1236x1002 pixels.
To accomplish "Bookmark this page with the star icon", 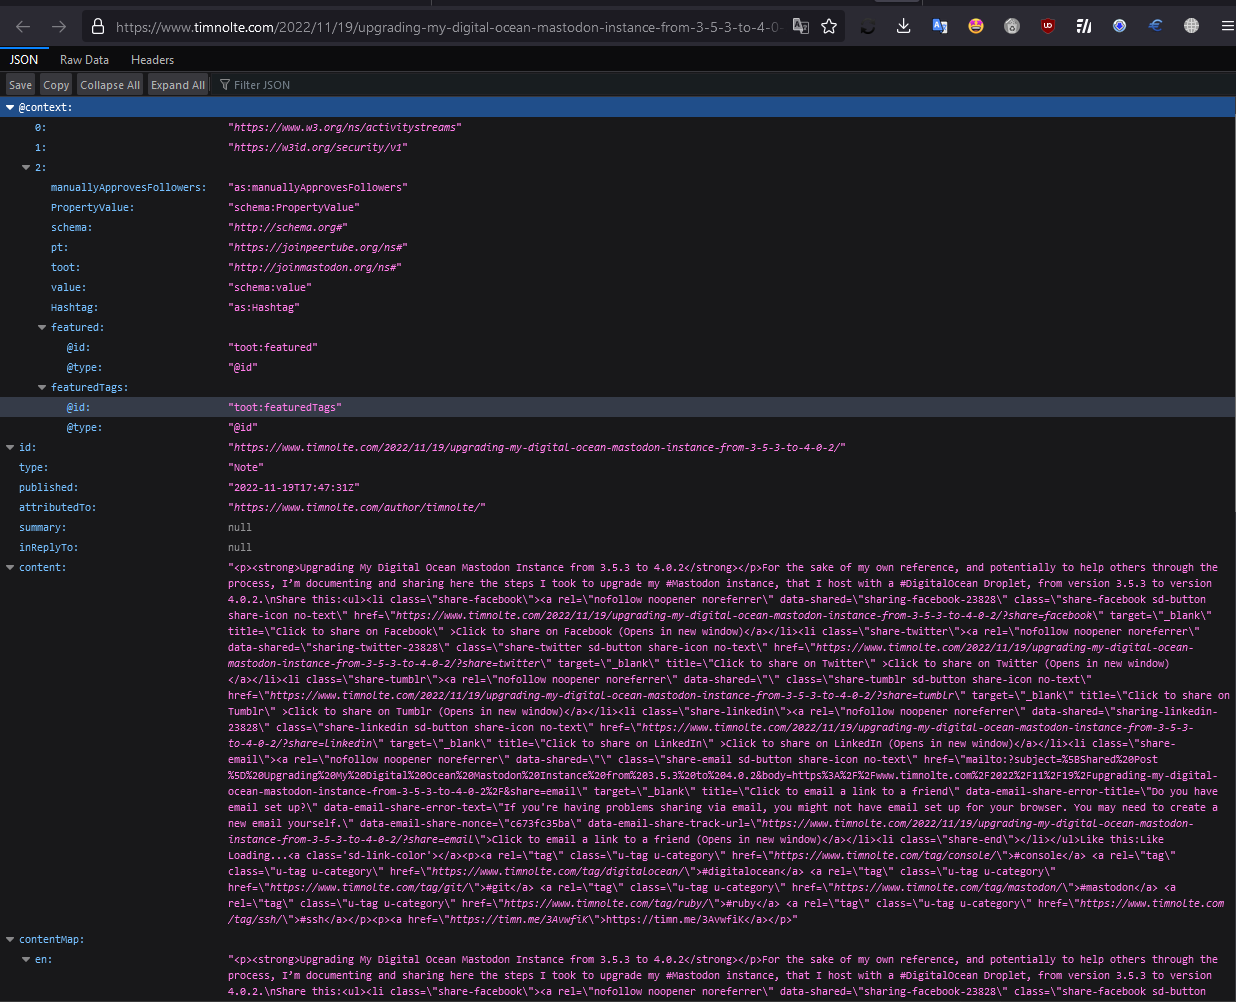I will point(829,27).
